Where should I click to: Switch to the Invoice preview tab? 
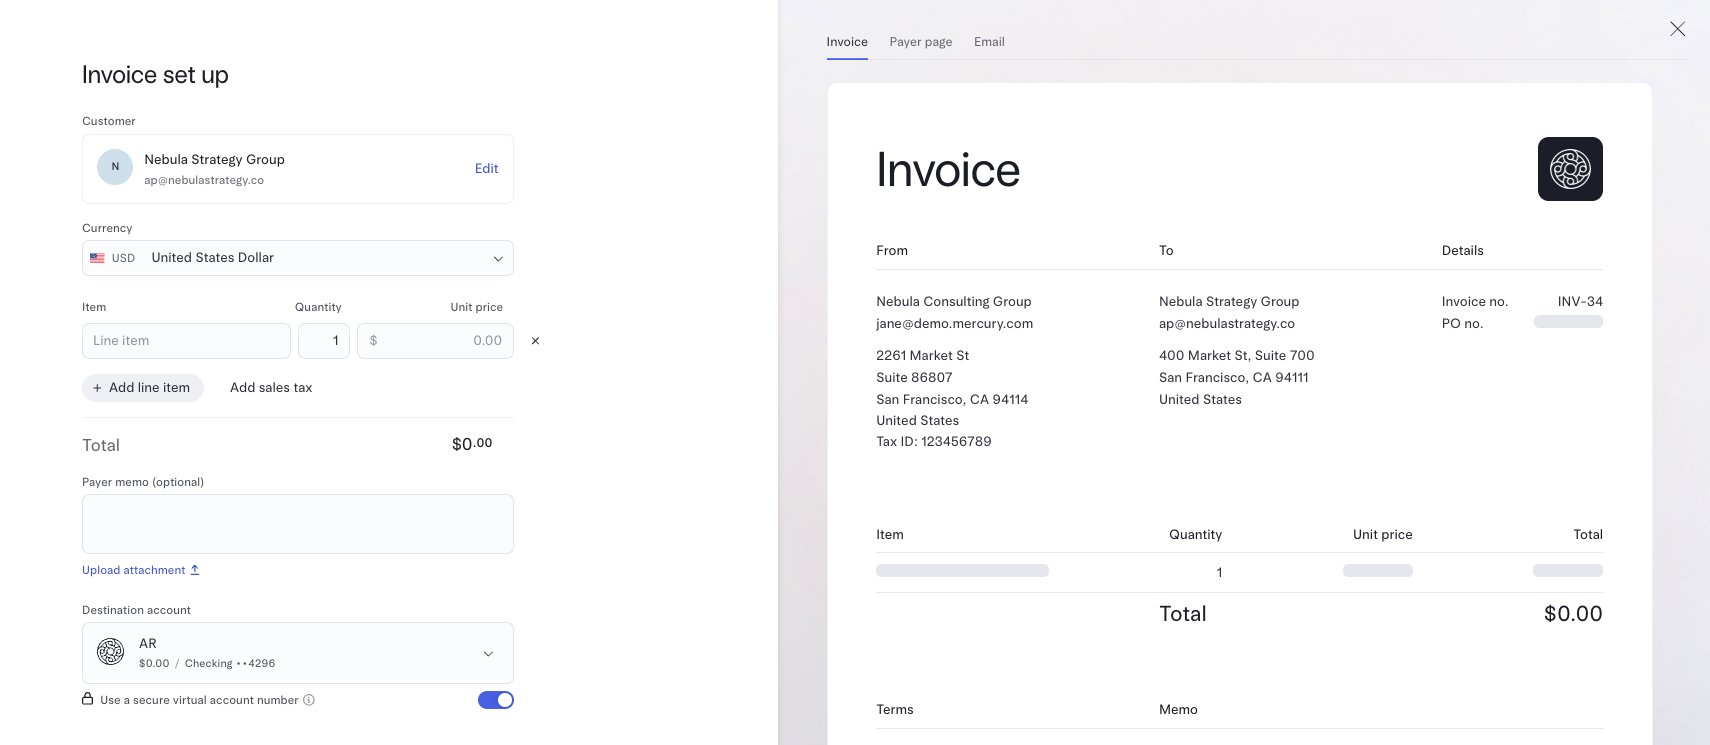(847, 42)
